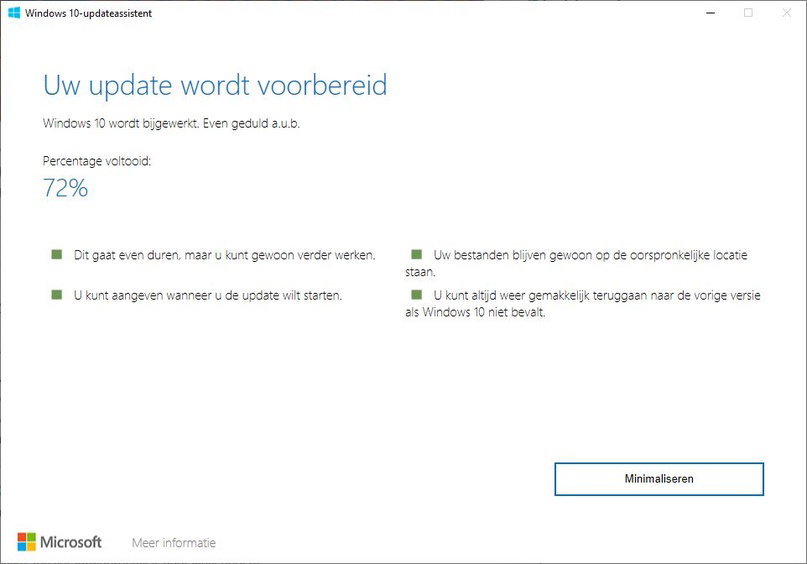The image size is (807, 564).
Task: Click the green bullet beside 'U kunt aangeven'
Action: point(57,294)
